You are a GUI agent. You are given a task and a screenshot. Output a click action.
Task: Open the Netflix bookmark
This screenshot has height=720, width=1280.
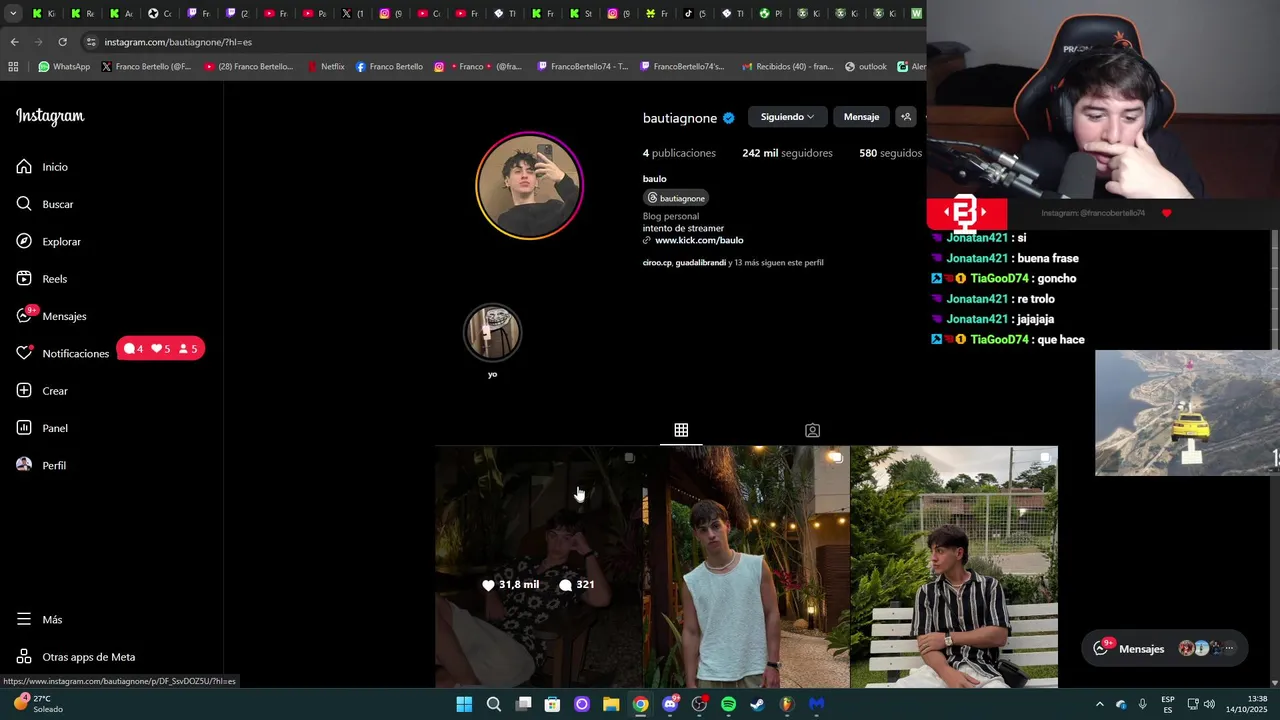[326, 67]
